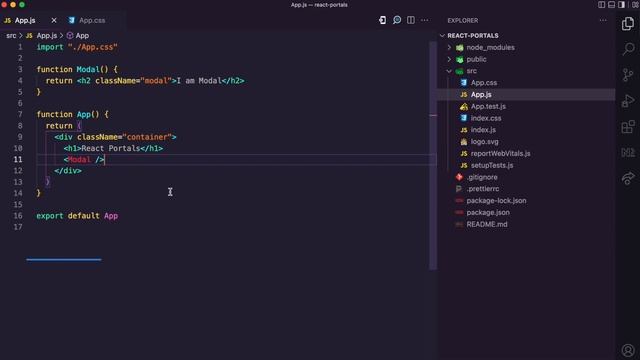Screen dimensions: 640x360
Task: Click the closing </div> tag
Action: pyautogui.click(x=68, y=171)
